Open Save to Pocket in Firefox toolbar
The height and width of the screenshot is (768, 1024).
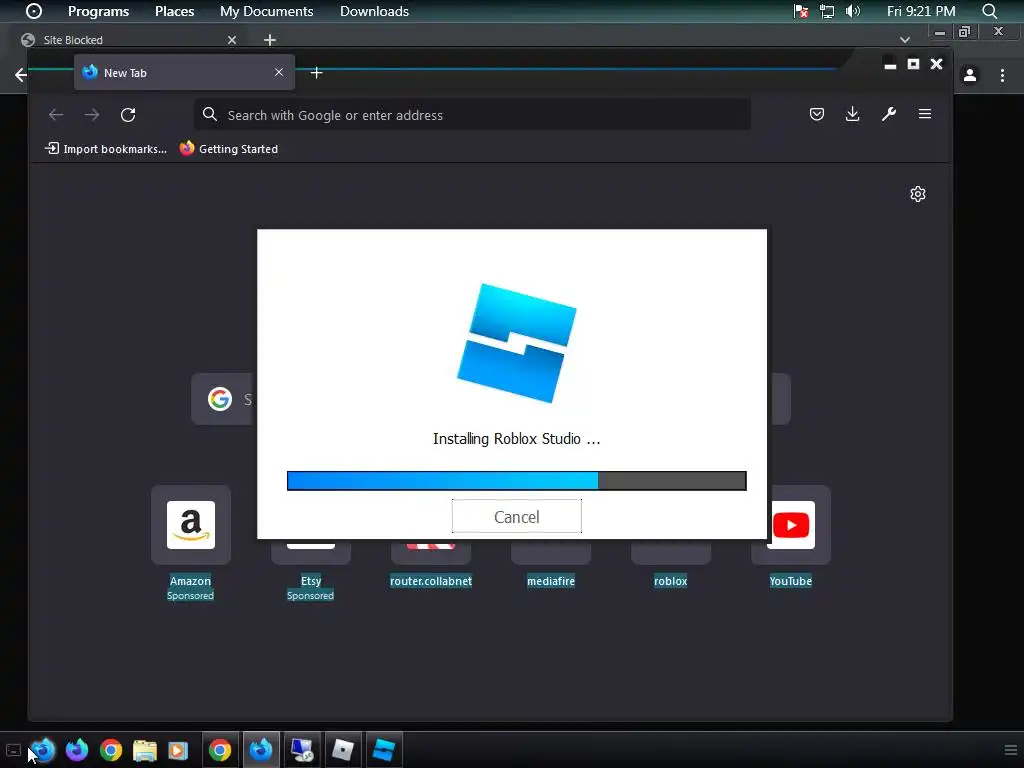pos(816,114)
